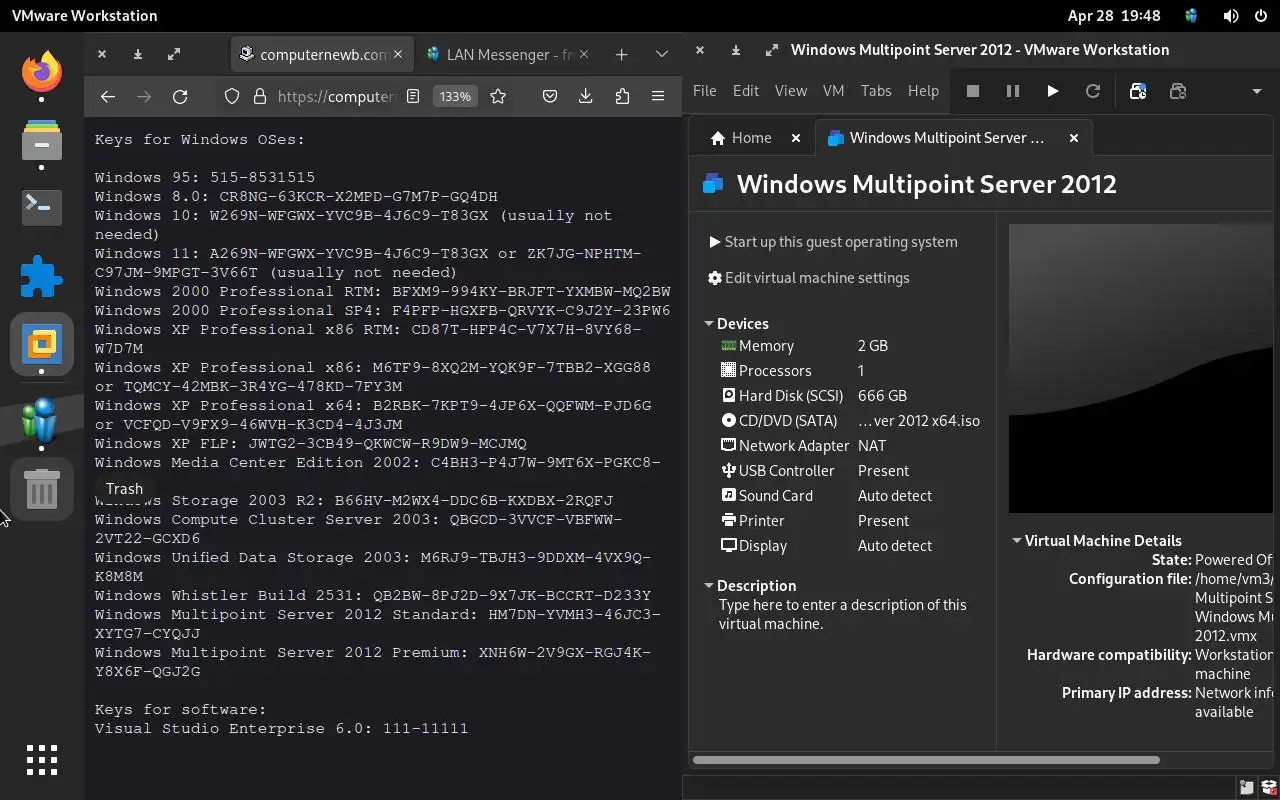
Task: Open the list all tabs dropdown
Action: point(661,54)
